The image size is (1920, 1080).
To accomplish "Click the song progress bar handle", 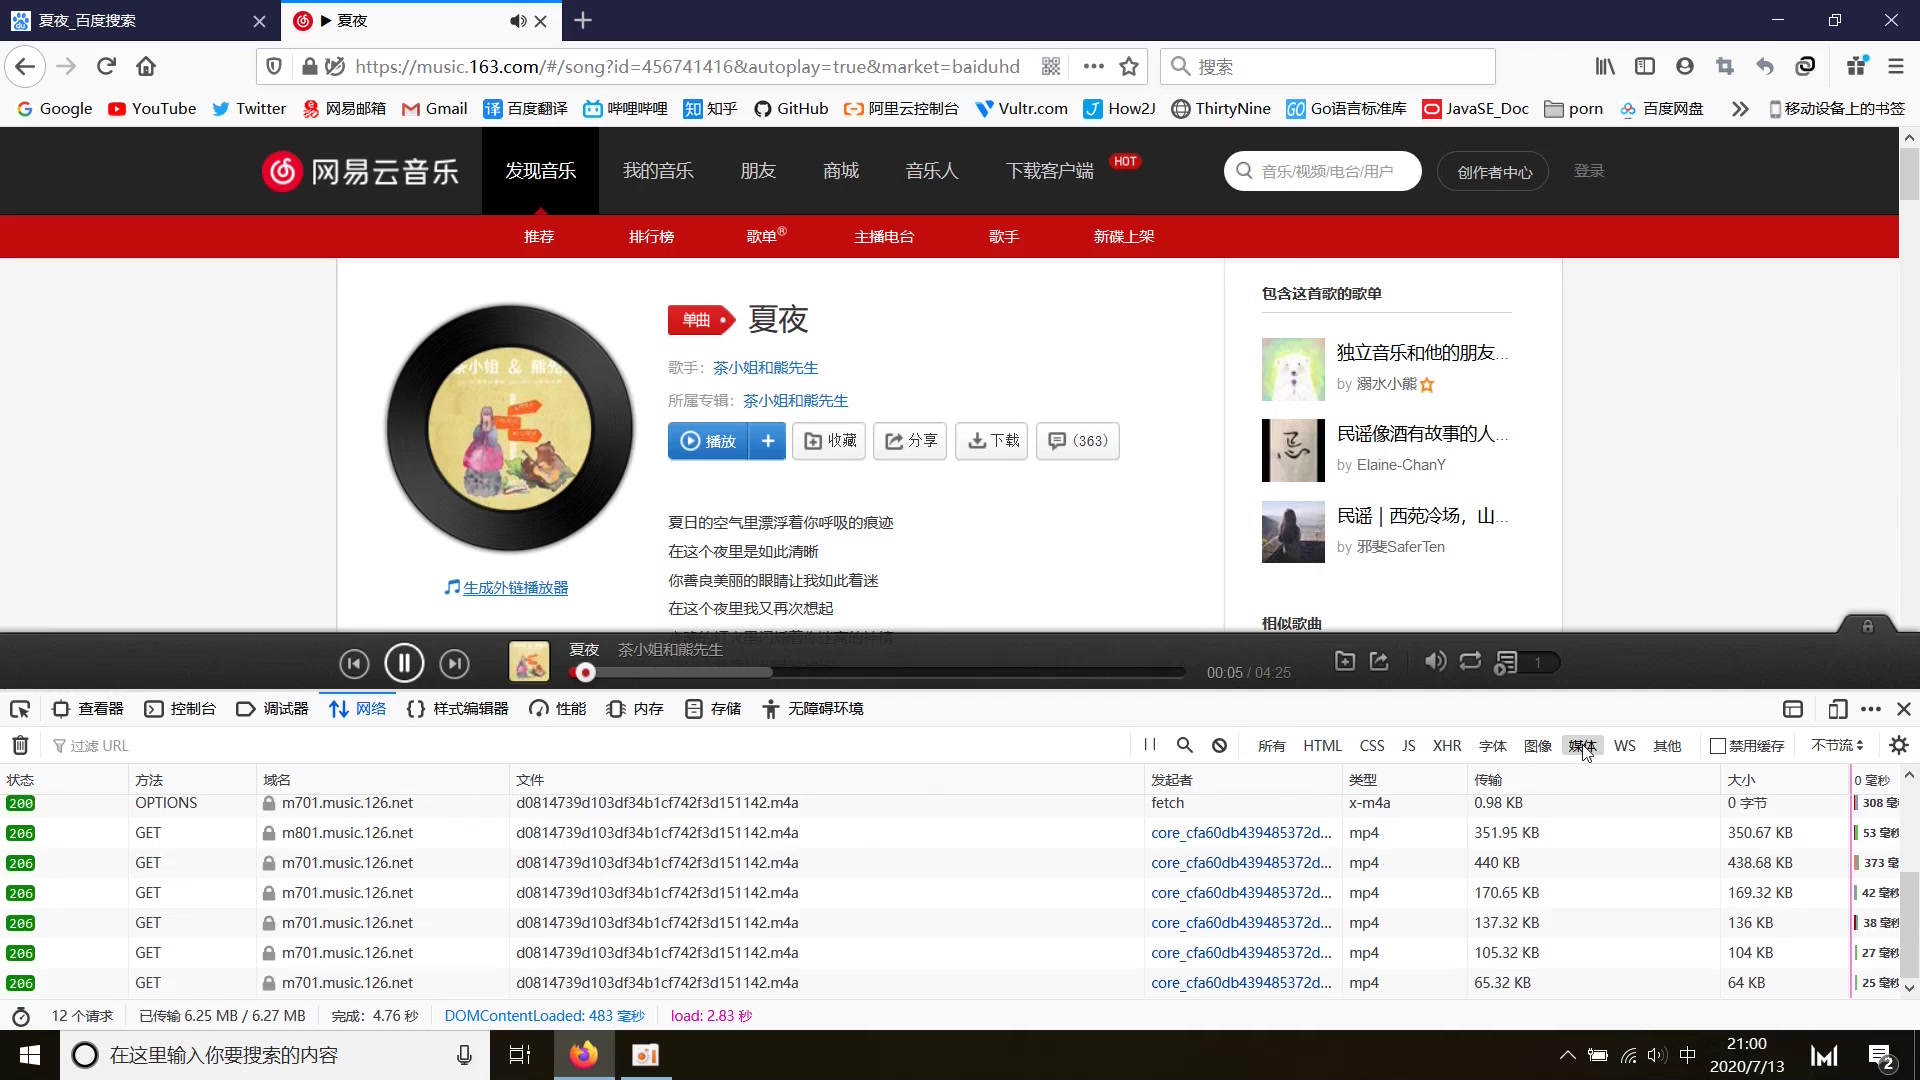I will (586, 673).
